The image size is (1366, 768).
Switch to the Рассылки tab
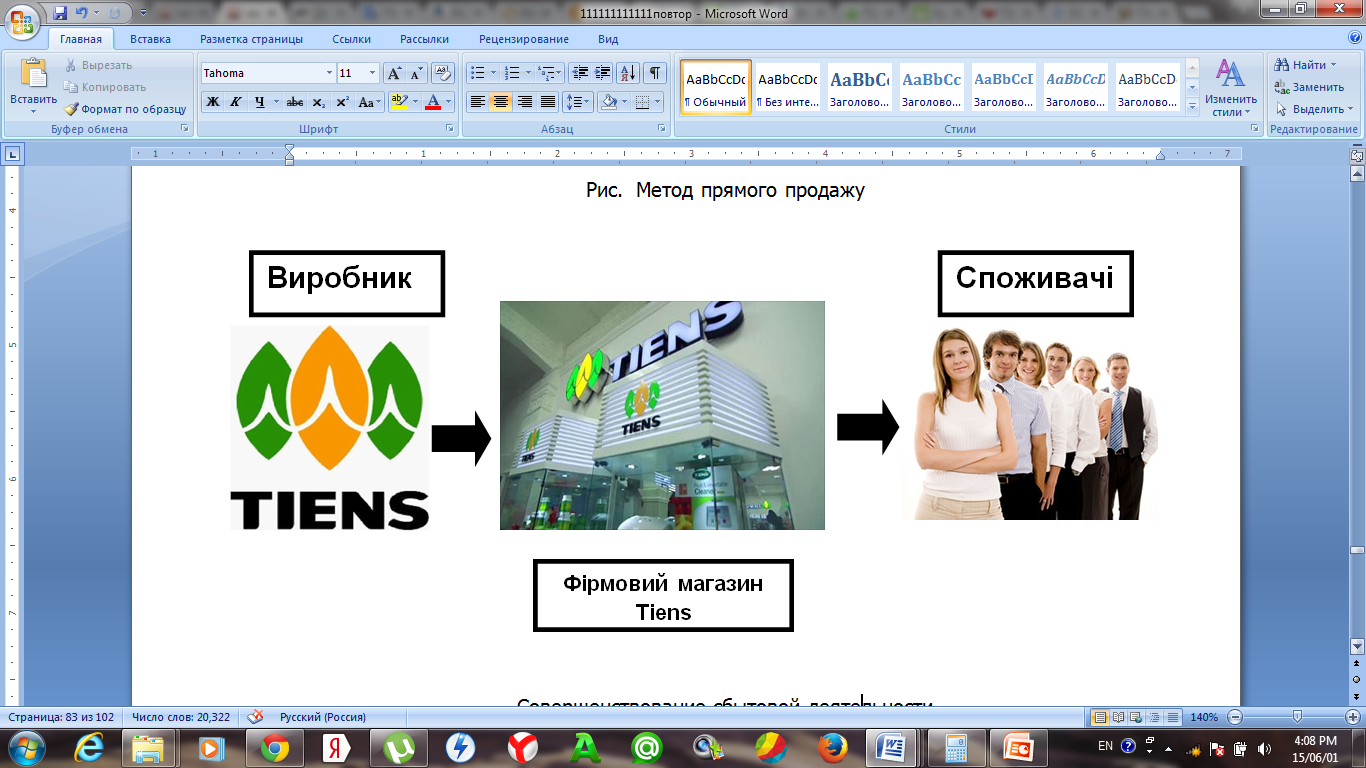pyautogui.click(x=424, y=39)
